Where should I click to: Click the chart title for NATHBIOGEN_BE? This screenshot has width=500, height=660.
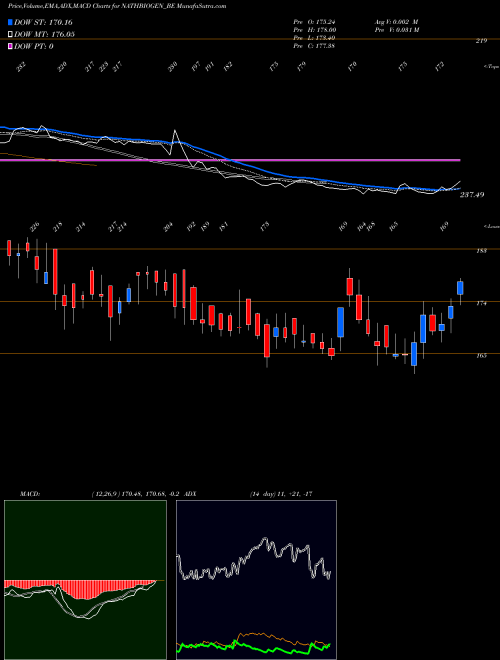coord(117,6)
